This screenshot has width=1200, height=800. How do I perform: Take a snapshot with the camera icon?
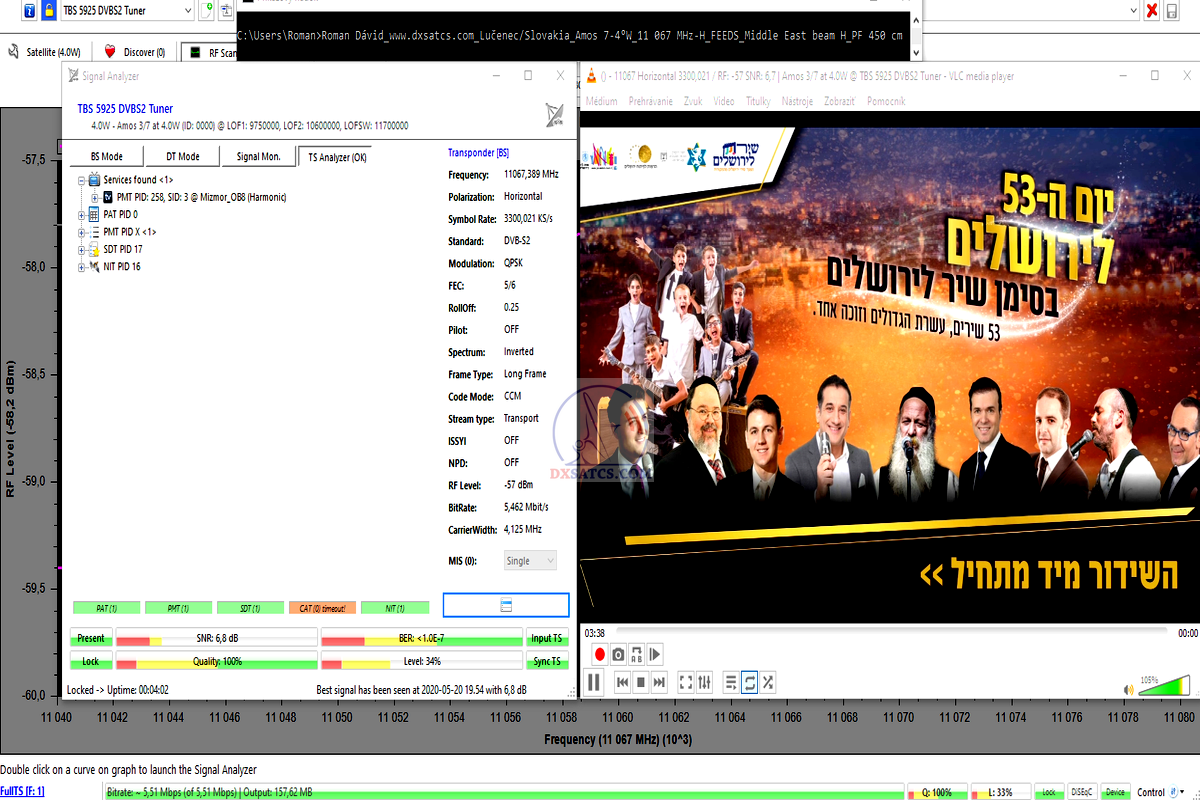click(619, 654)
